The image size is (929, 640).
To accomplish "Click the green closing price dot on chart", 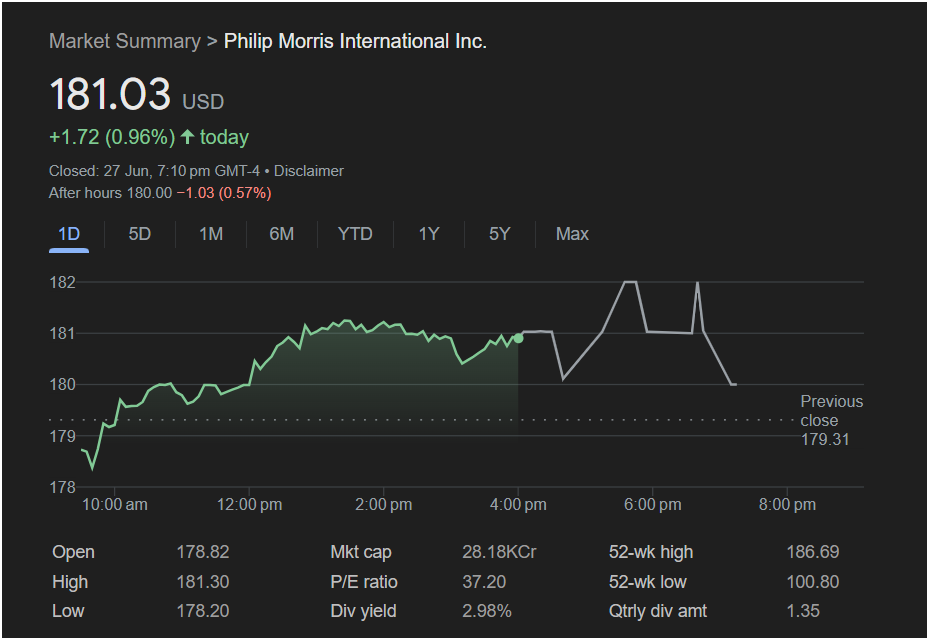I will (518, 338).
